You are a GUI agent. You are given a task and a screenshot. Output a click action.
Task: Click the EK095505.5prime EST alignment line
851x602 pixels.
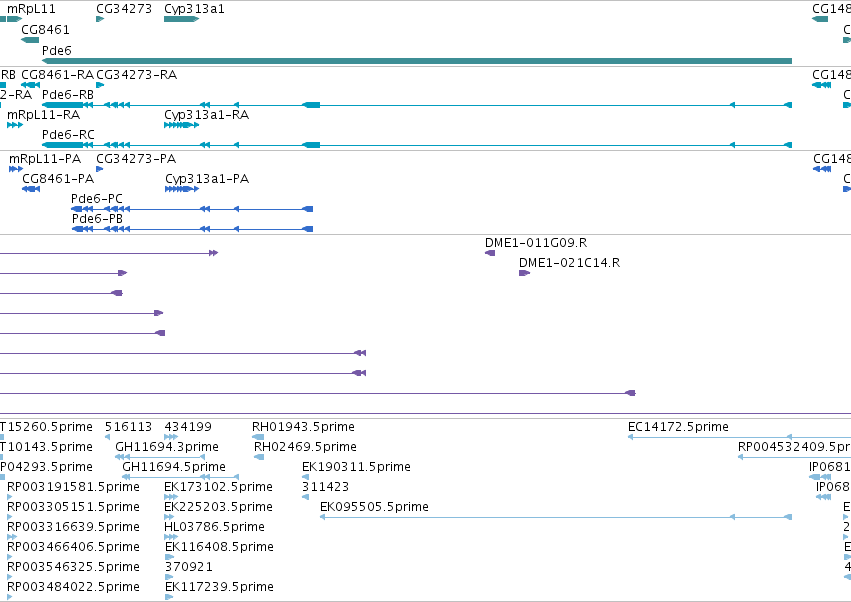(556, 517)
